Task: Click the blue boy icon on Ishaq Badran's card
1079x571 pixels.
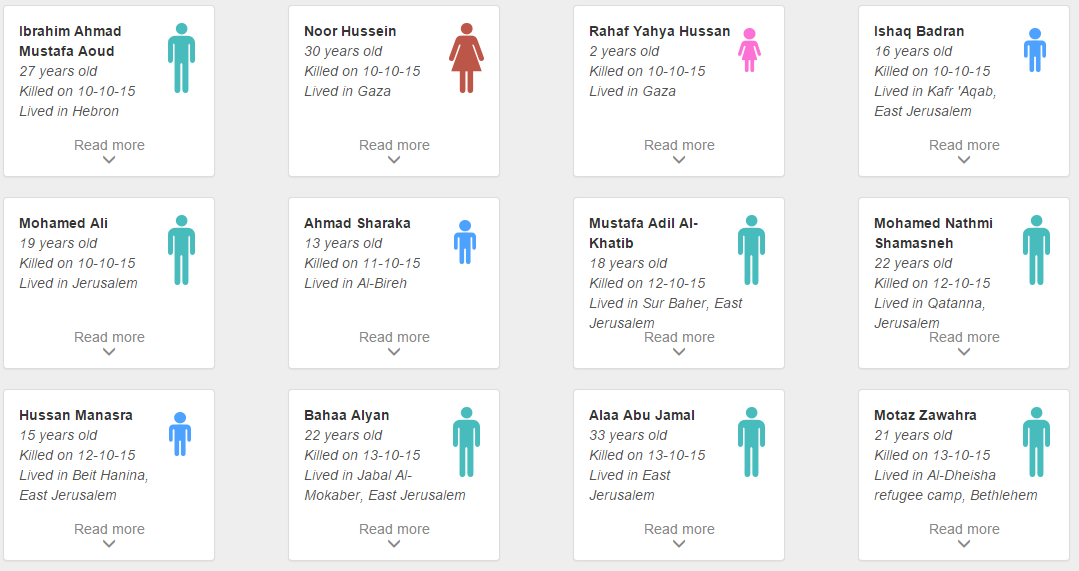Action: point(1035,50)
